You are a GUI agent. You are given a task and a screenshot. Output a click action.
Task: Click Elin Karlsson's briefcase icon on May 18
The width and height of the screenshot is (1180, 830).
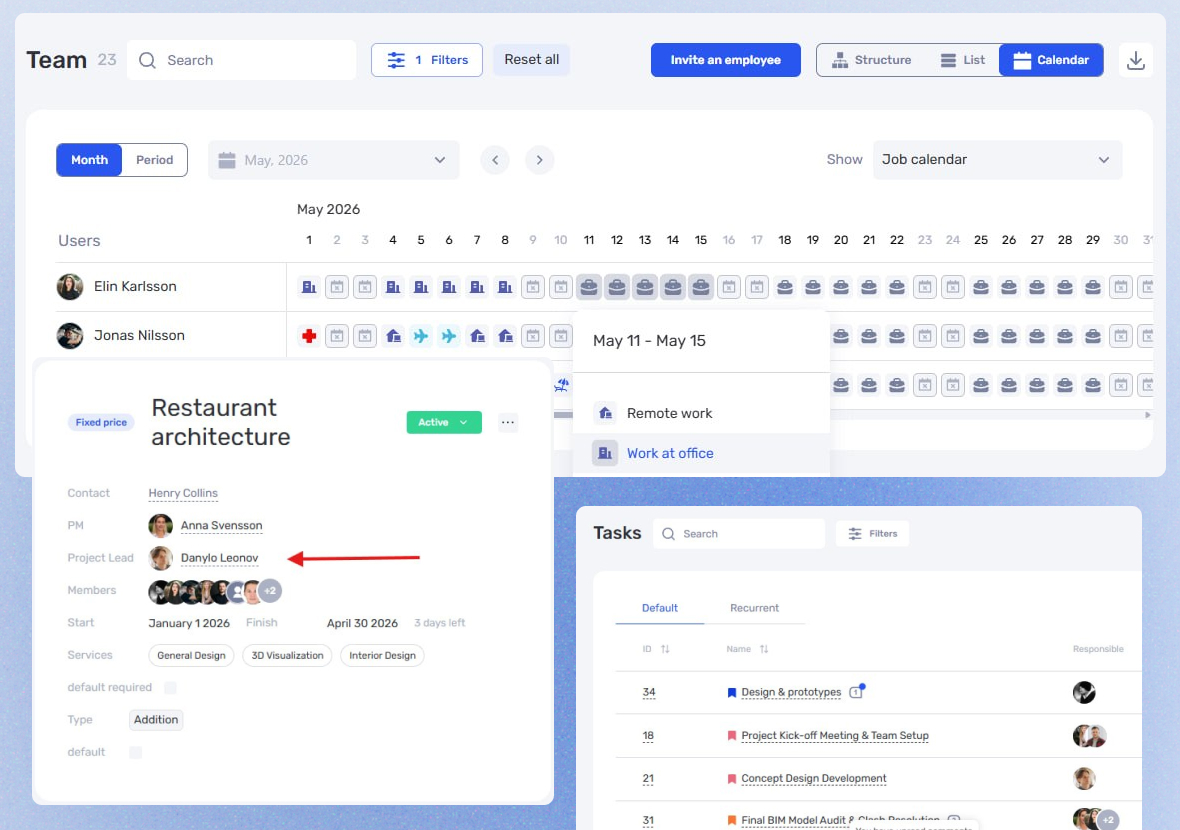coord(785,287)
